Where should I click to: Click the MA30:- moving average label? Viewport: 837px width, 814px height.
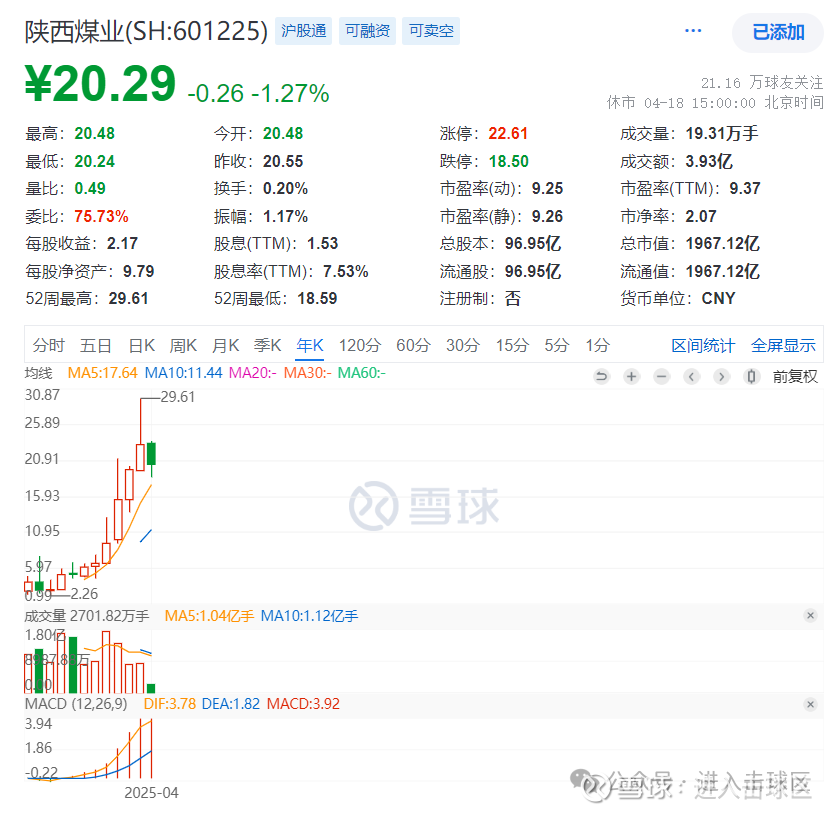(307, 373)
